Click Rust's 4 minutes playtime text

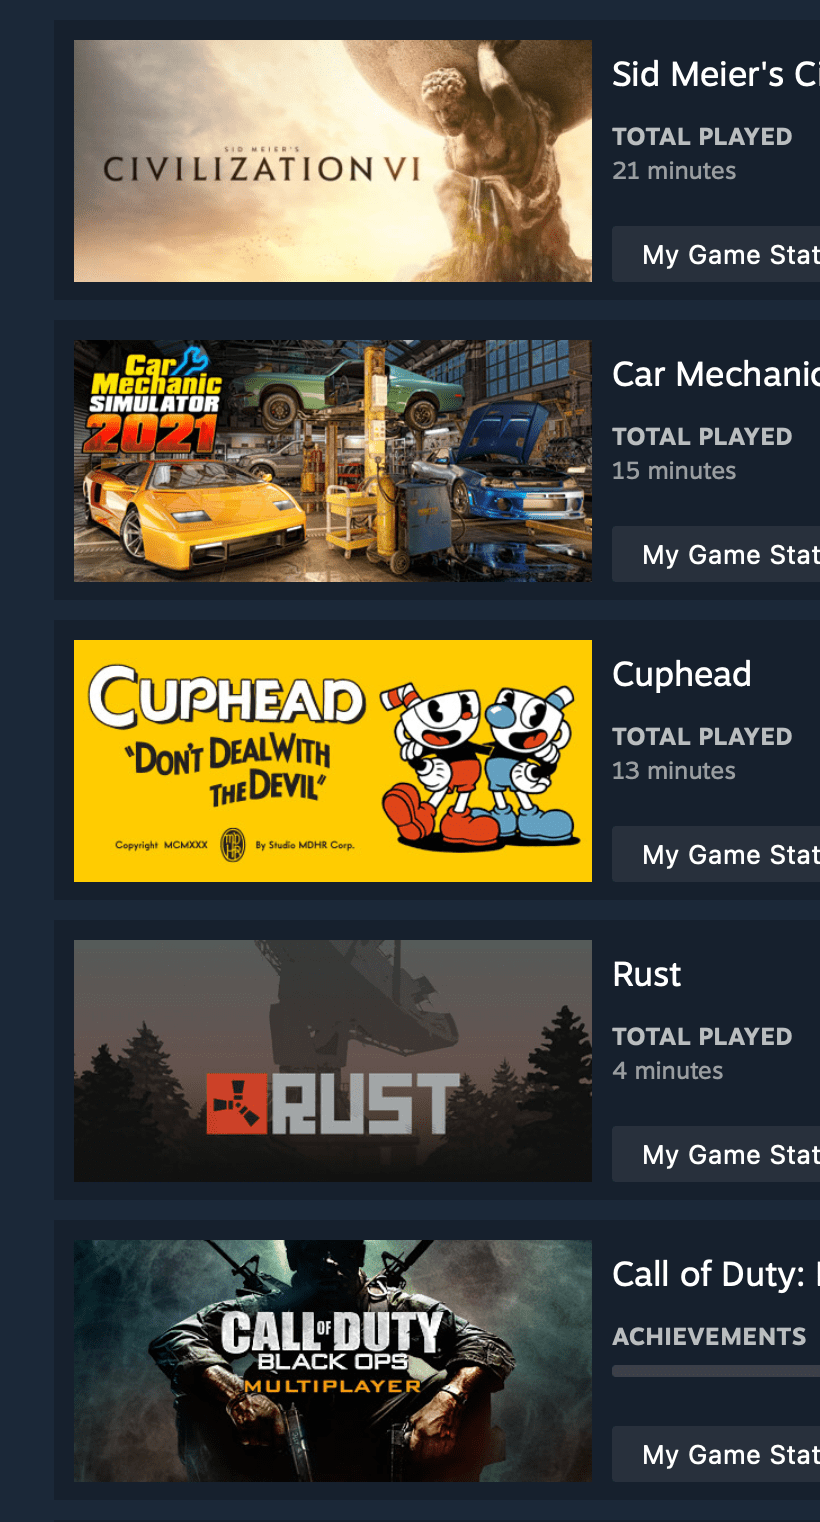point(668,1071)
